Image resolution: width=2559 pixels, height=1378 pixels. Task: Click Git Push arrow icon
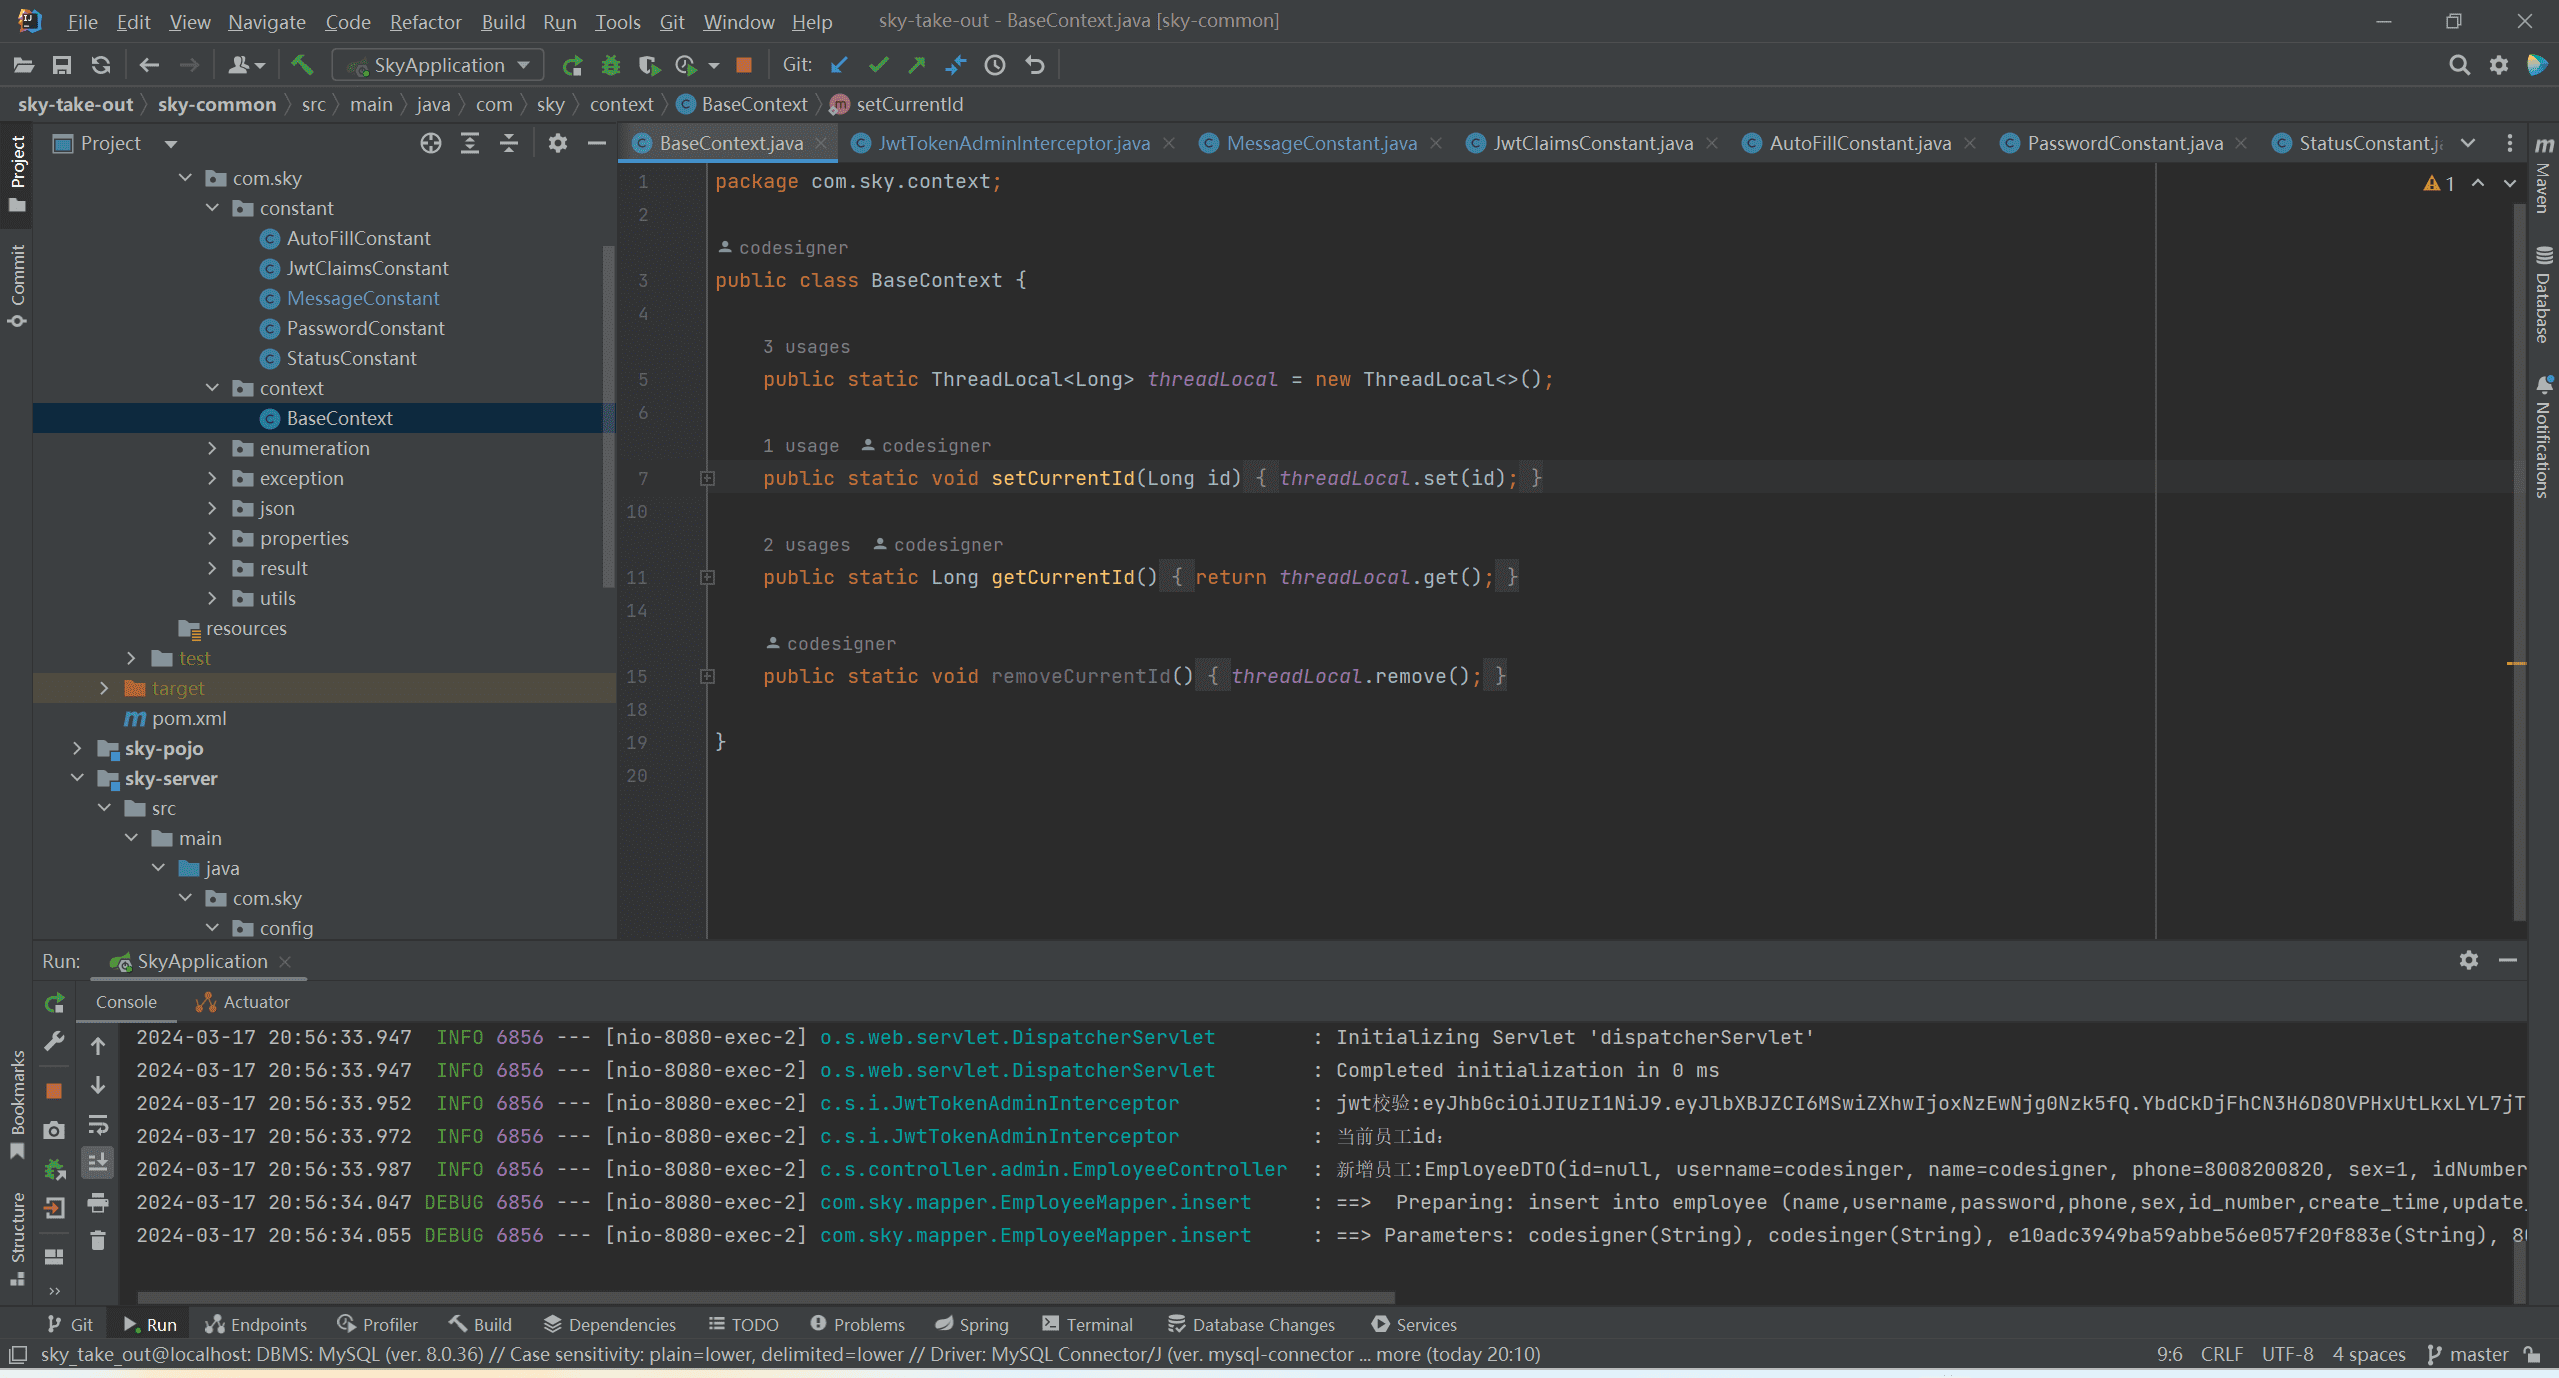[x=917, y=65]
